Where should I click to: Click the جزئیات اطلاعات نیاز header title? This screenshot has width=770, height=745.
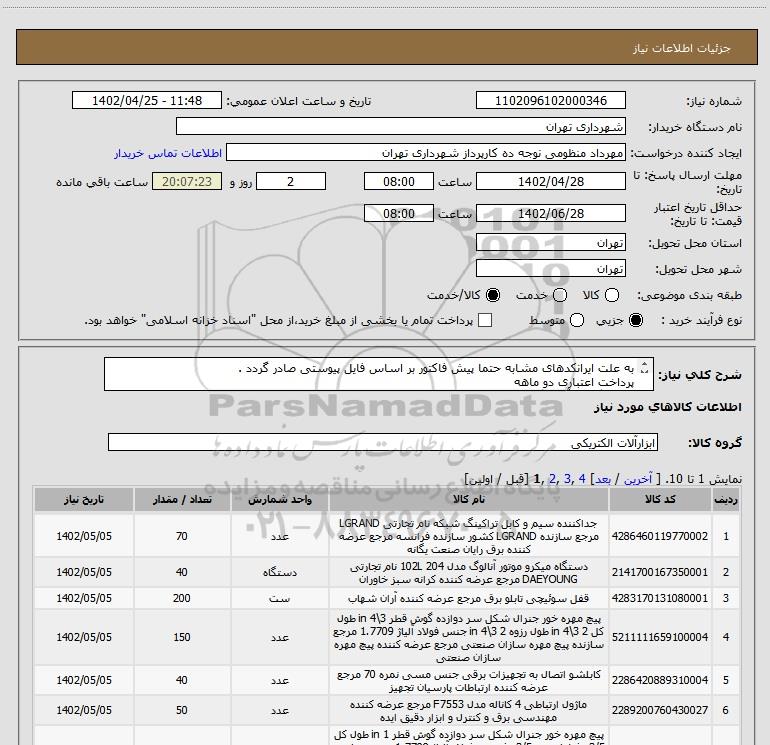[x=681, y=48]
